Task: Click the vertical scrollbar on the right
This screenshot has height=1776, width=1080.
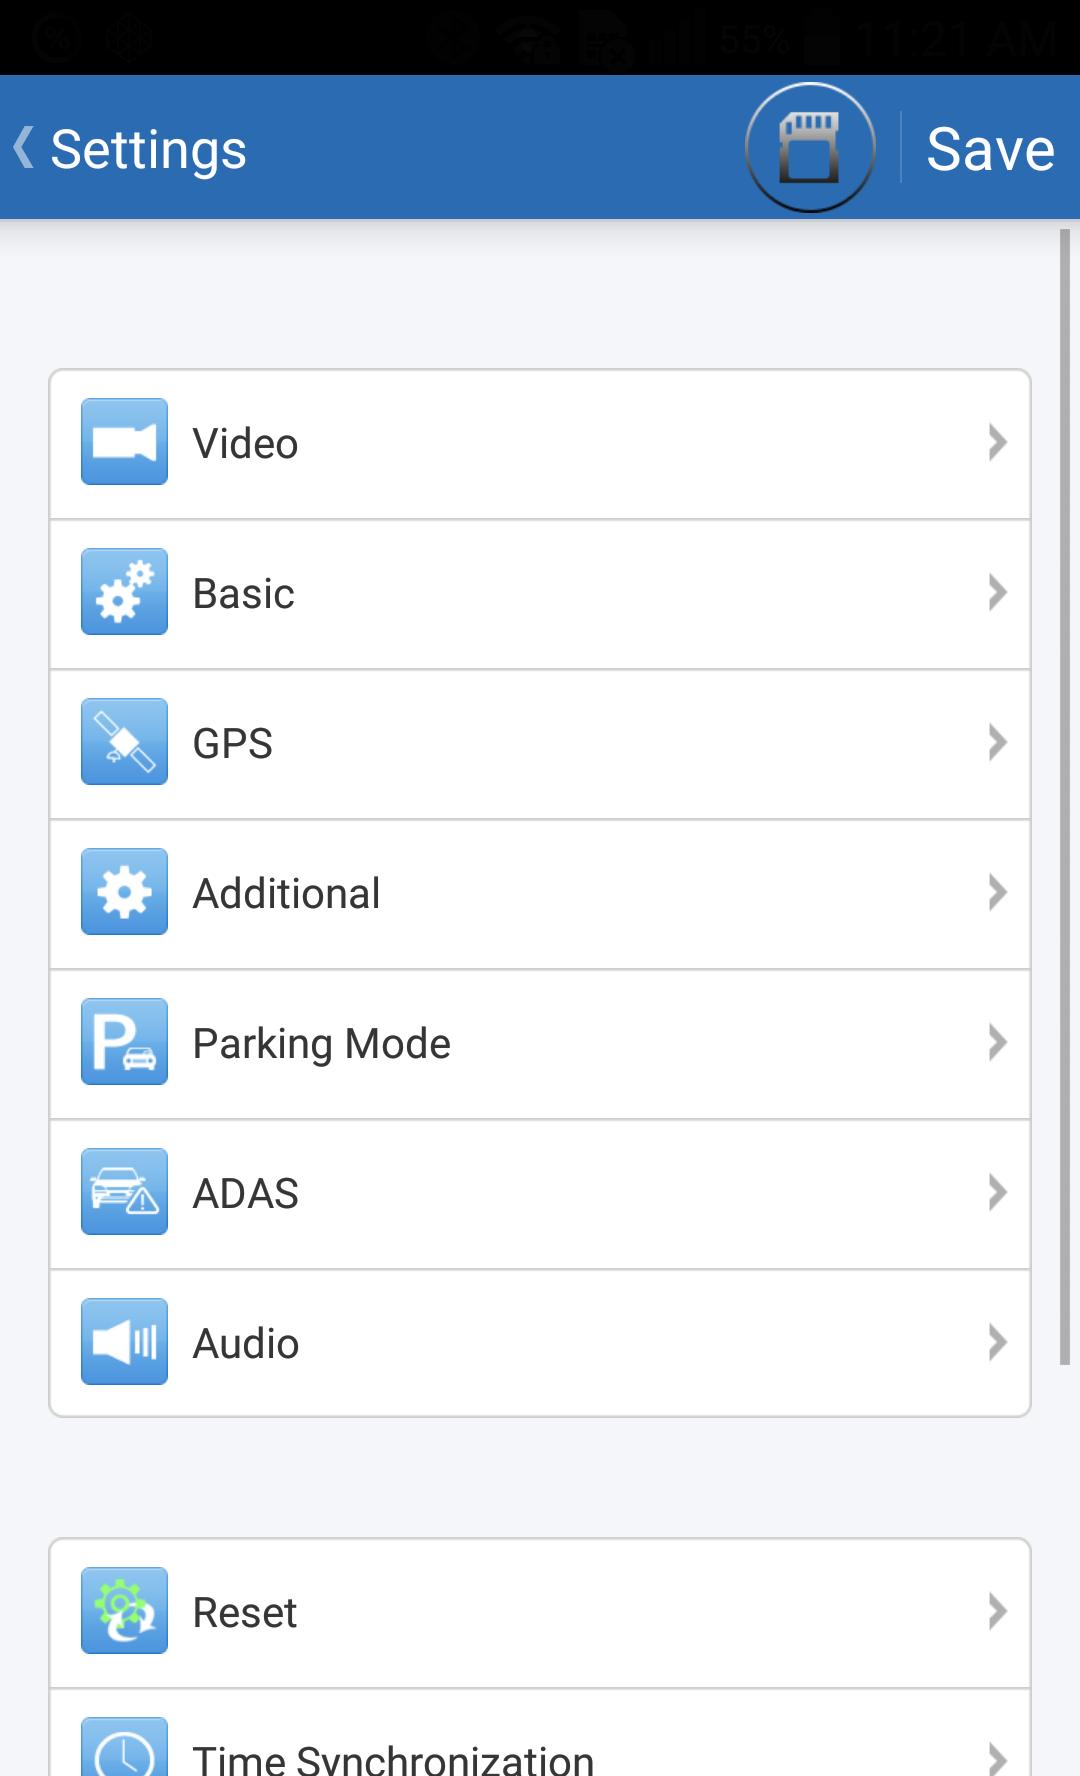Action: coord(1065,796)
